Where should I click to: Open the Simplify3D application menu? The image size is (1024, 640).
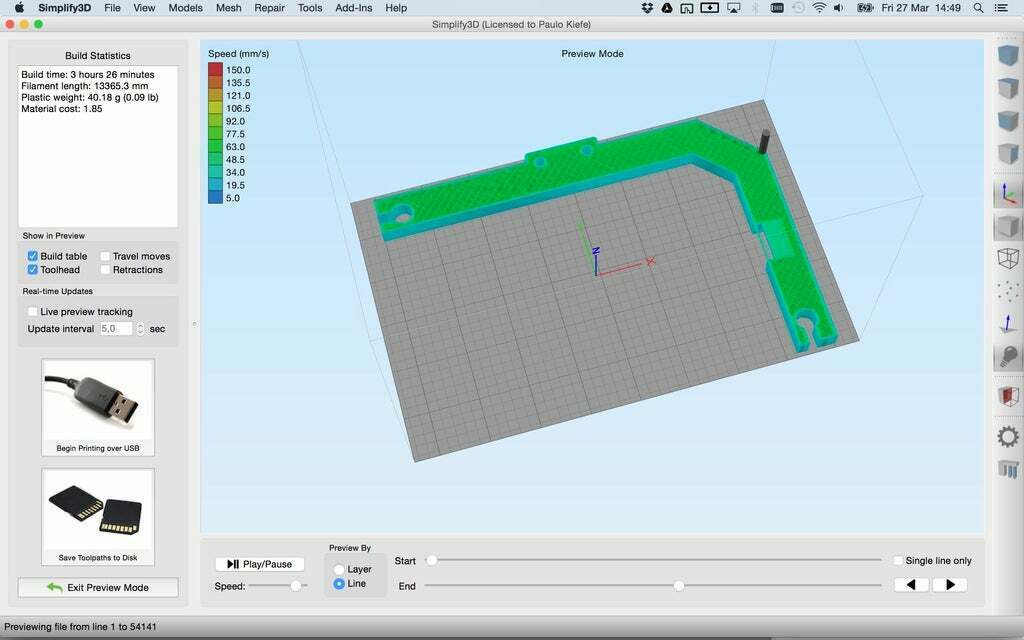point(65,8)
